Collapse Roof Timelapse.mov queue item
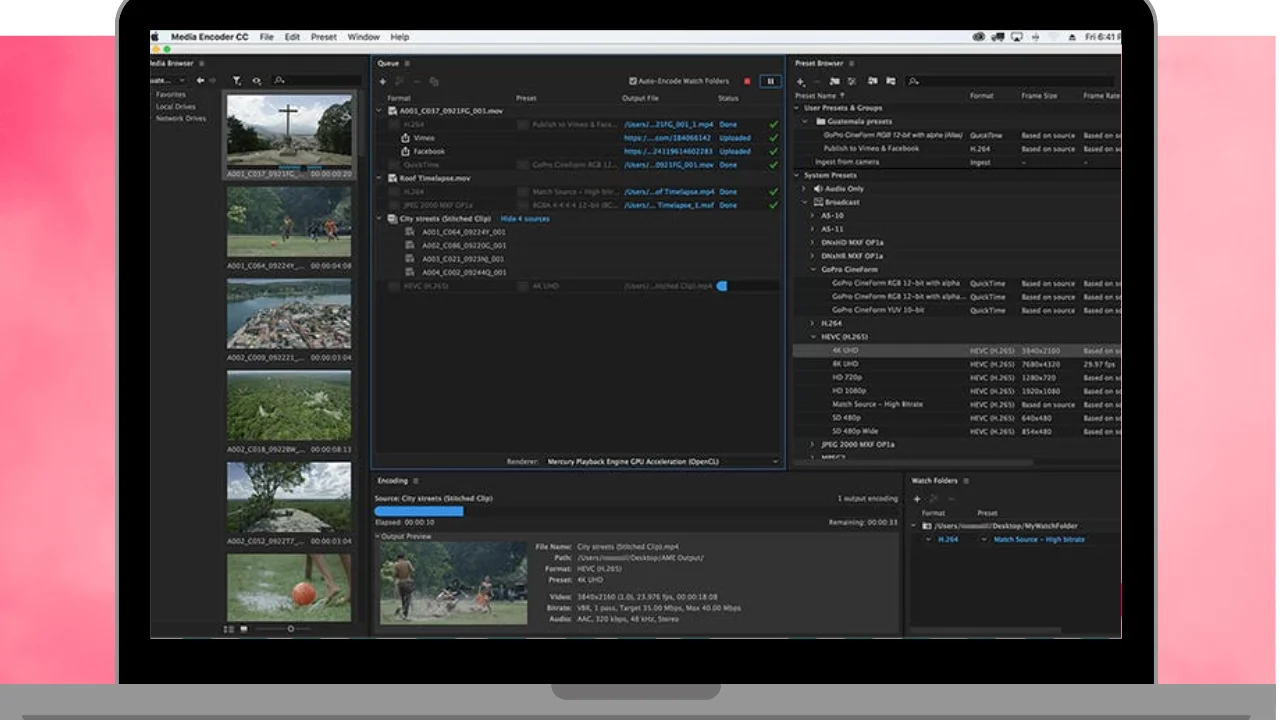This screenshot has height=720, width=1280. pos(380,178)
